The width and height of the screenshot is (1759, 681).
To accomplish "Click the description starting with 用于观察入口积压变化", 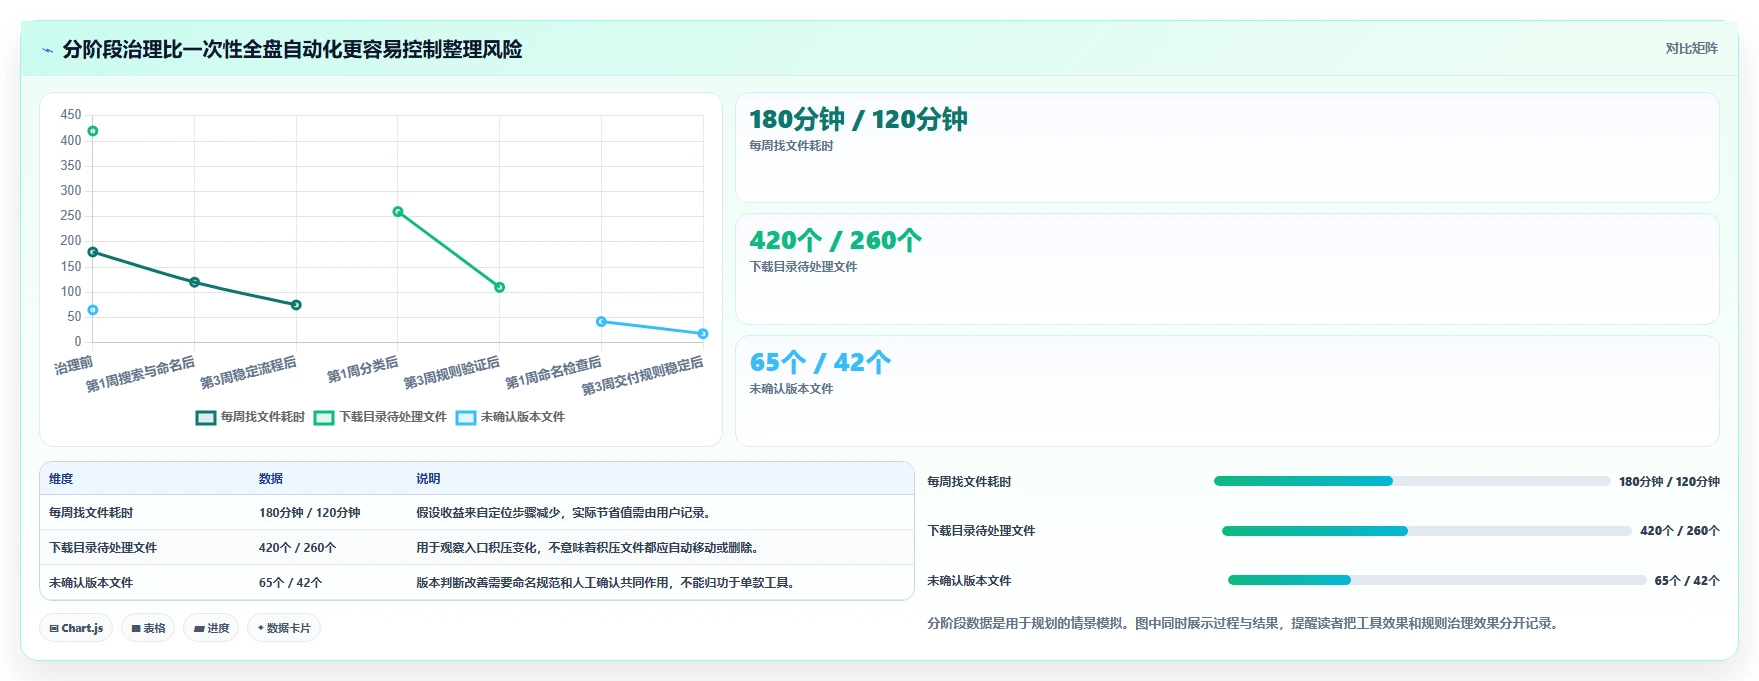I will pyautogui.click(x=589, y=548).
